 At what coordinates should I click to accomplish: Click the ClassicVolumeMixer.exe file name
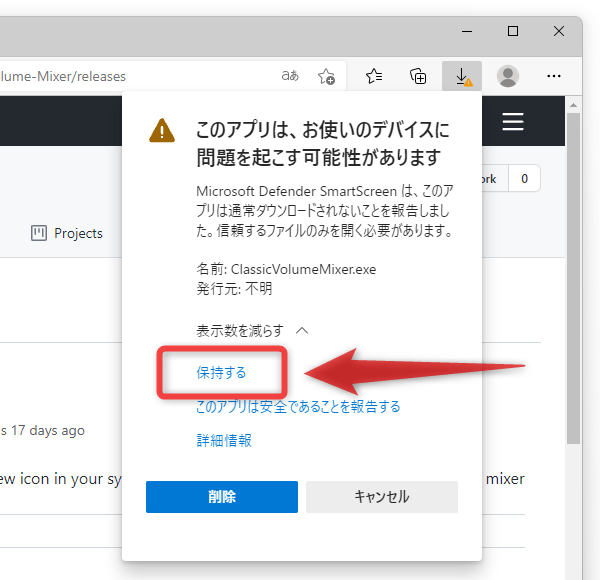tap(303, 269)
